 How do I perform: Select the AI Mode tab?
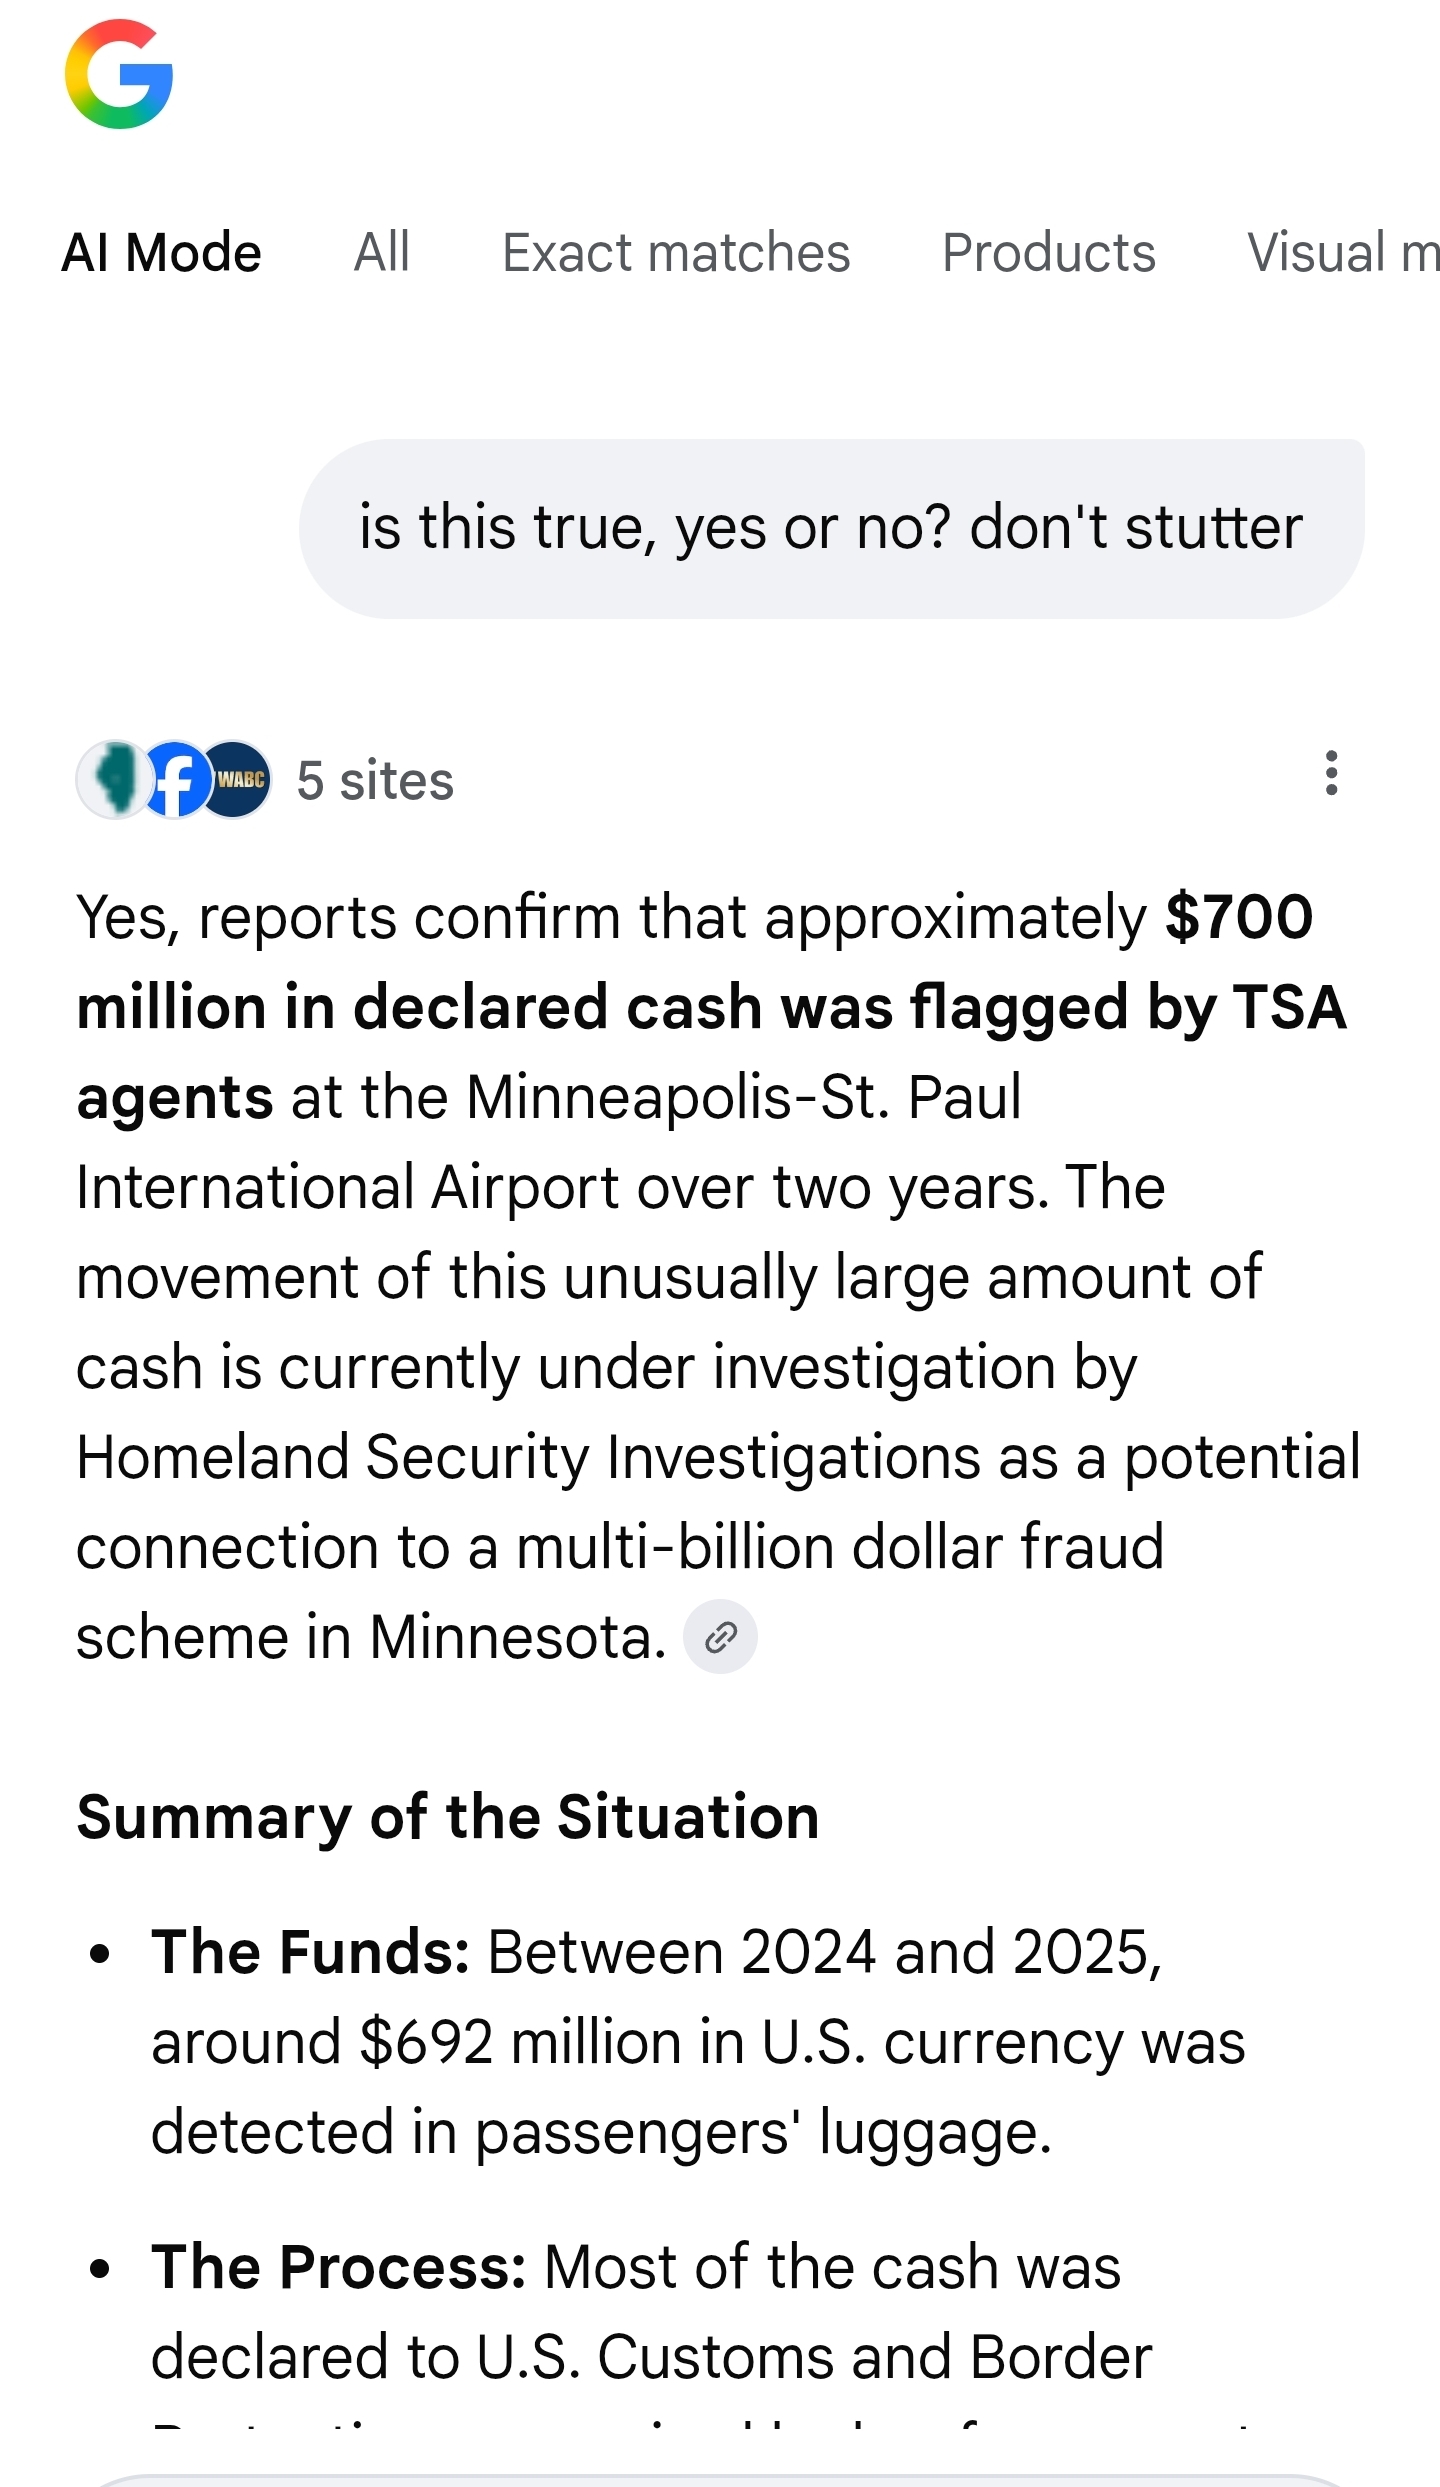161,252
